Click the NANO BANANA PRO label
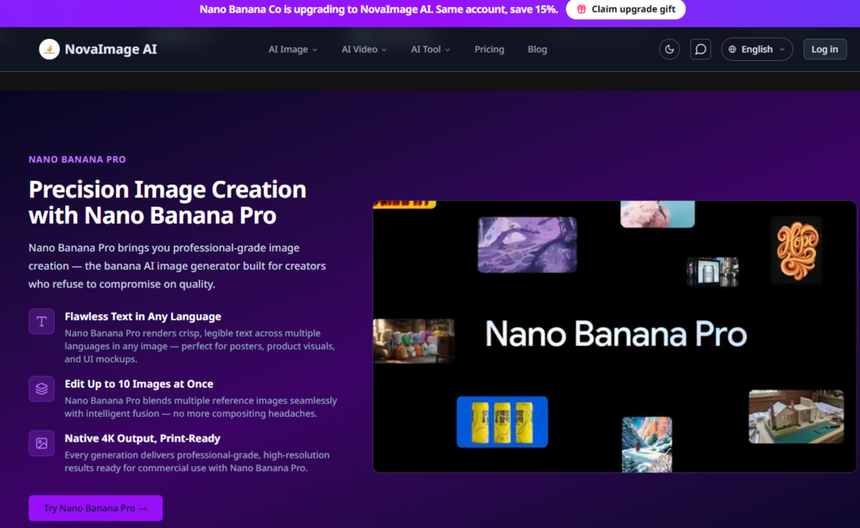 point(77,160)
